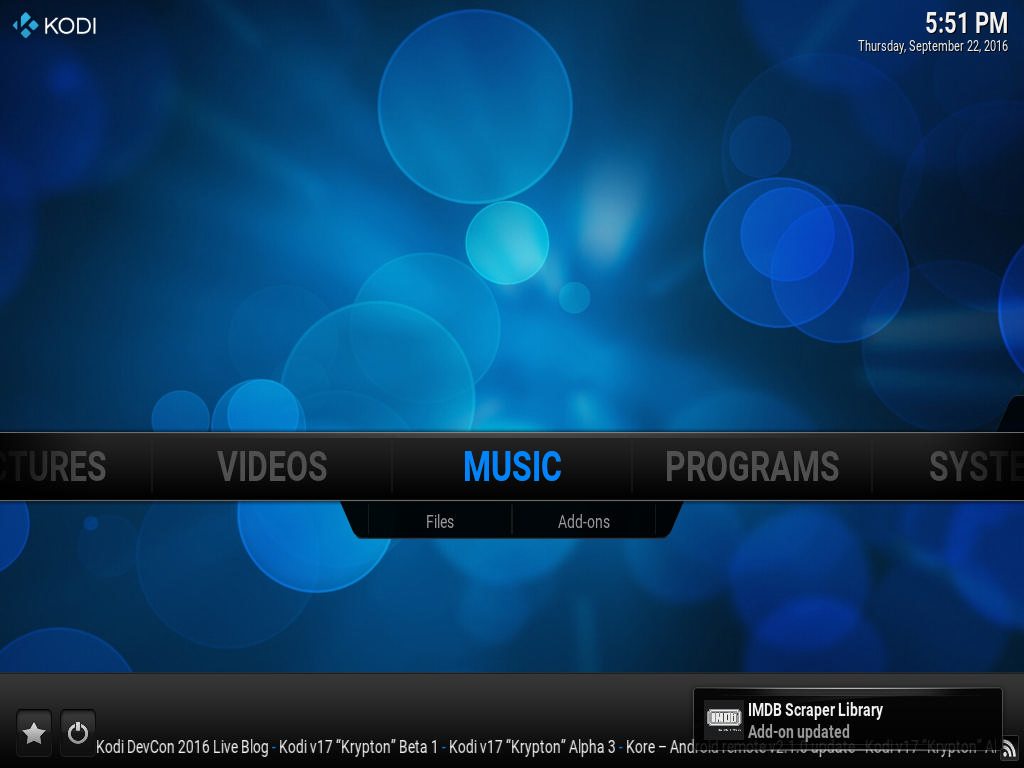Click the 'Kodi DevCon 2016 Live Blog' headline
Viewport: 1024px width, 768px height.
click(x=182, y=747)
